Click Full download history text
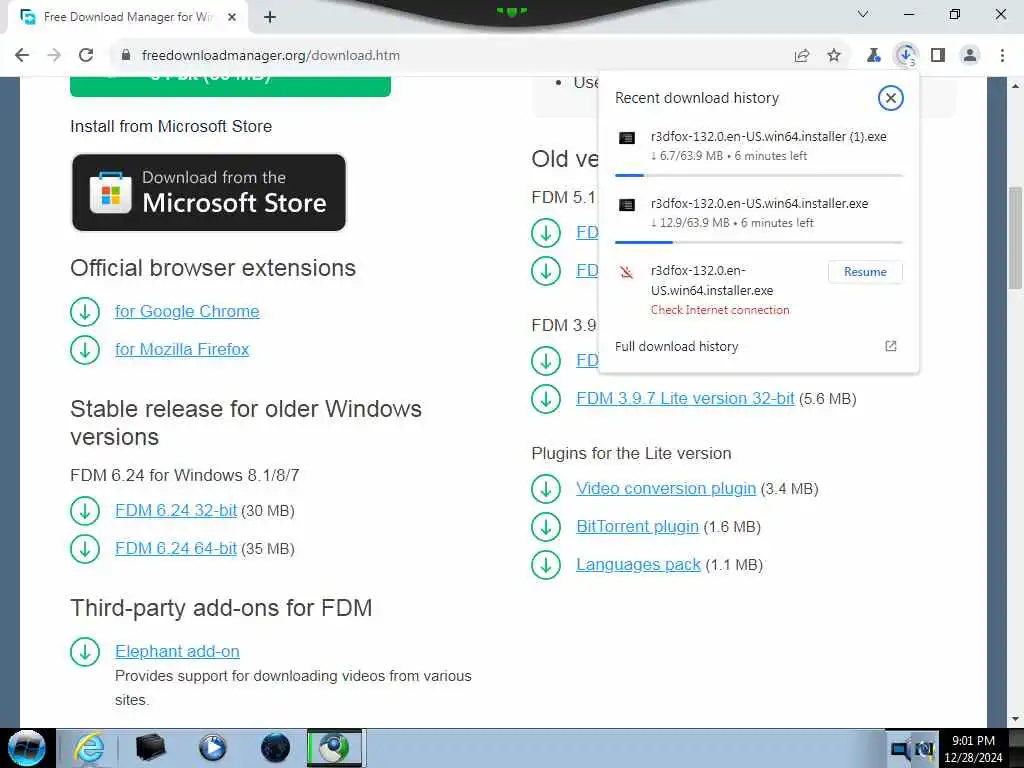Image resolution: width=1024 pixels, height=768 pixels. pyautogui.click(x=677, y=346)
